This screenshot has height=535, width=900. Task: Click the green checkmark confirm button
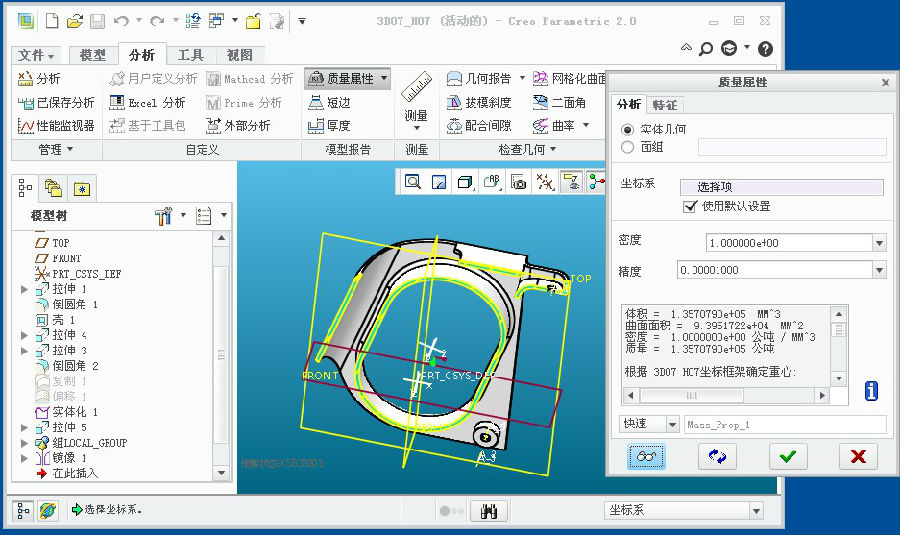click(788, 456)
